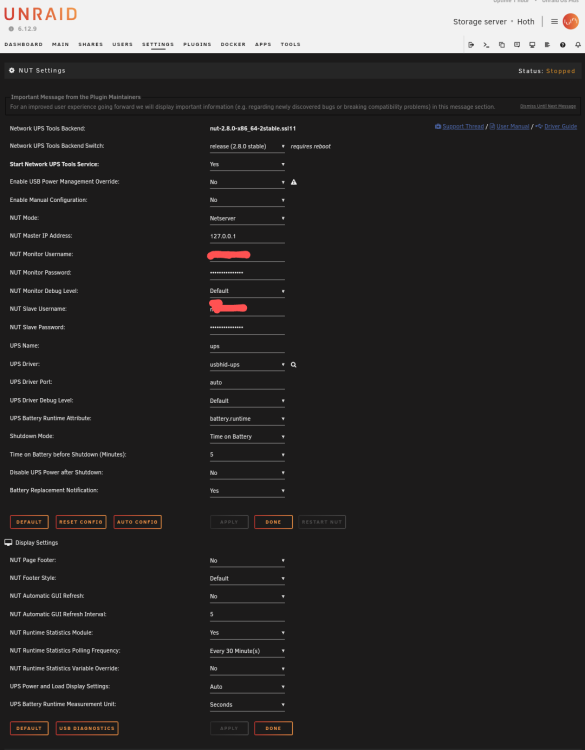
Task: Click the NUT Slave Password field
Action: click(x=247, y=327)
